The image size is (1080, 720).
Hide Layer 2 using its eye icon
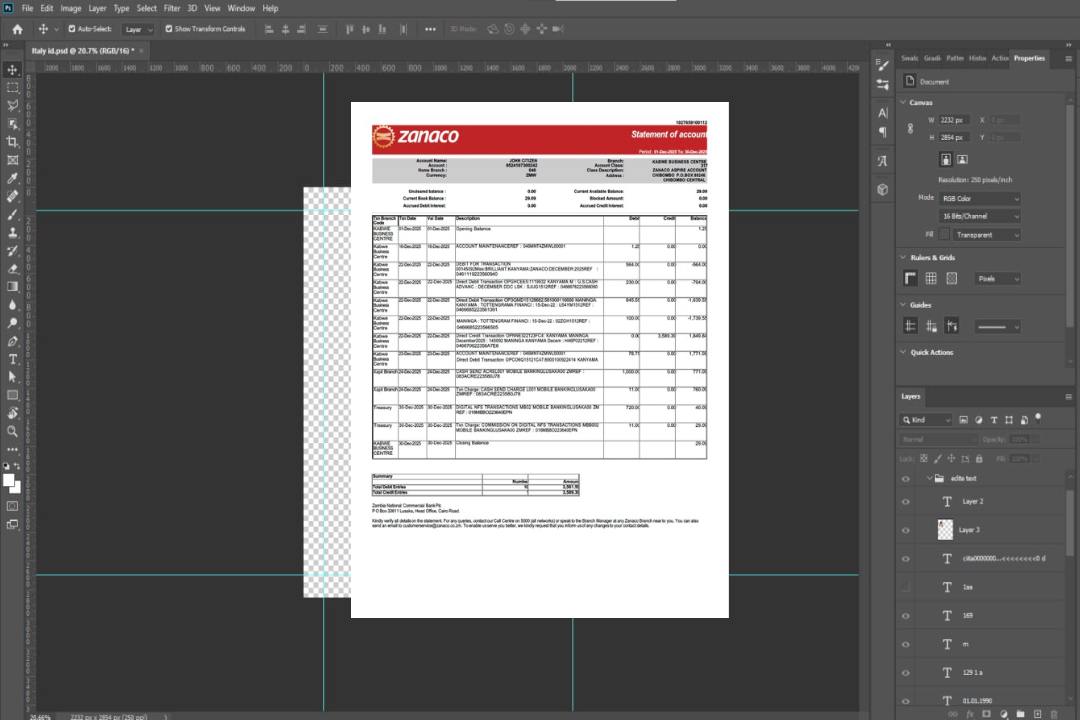(x=906, y=502)
